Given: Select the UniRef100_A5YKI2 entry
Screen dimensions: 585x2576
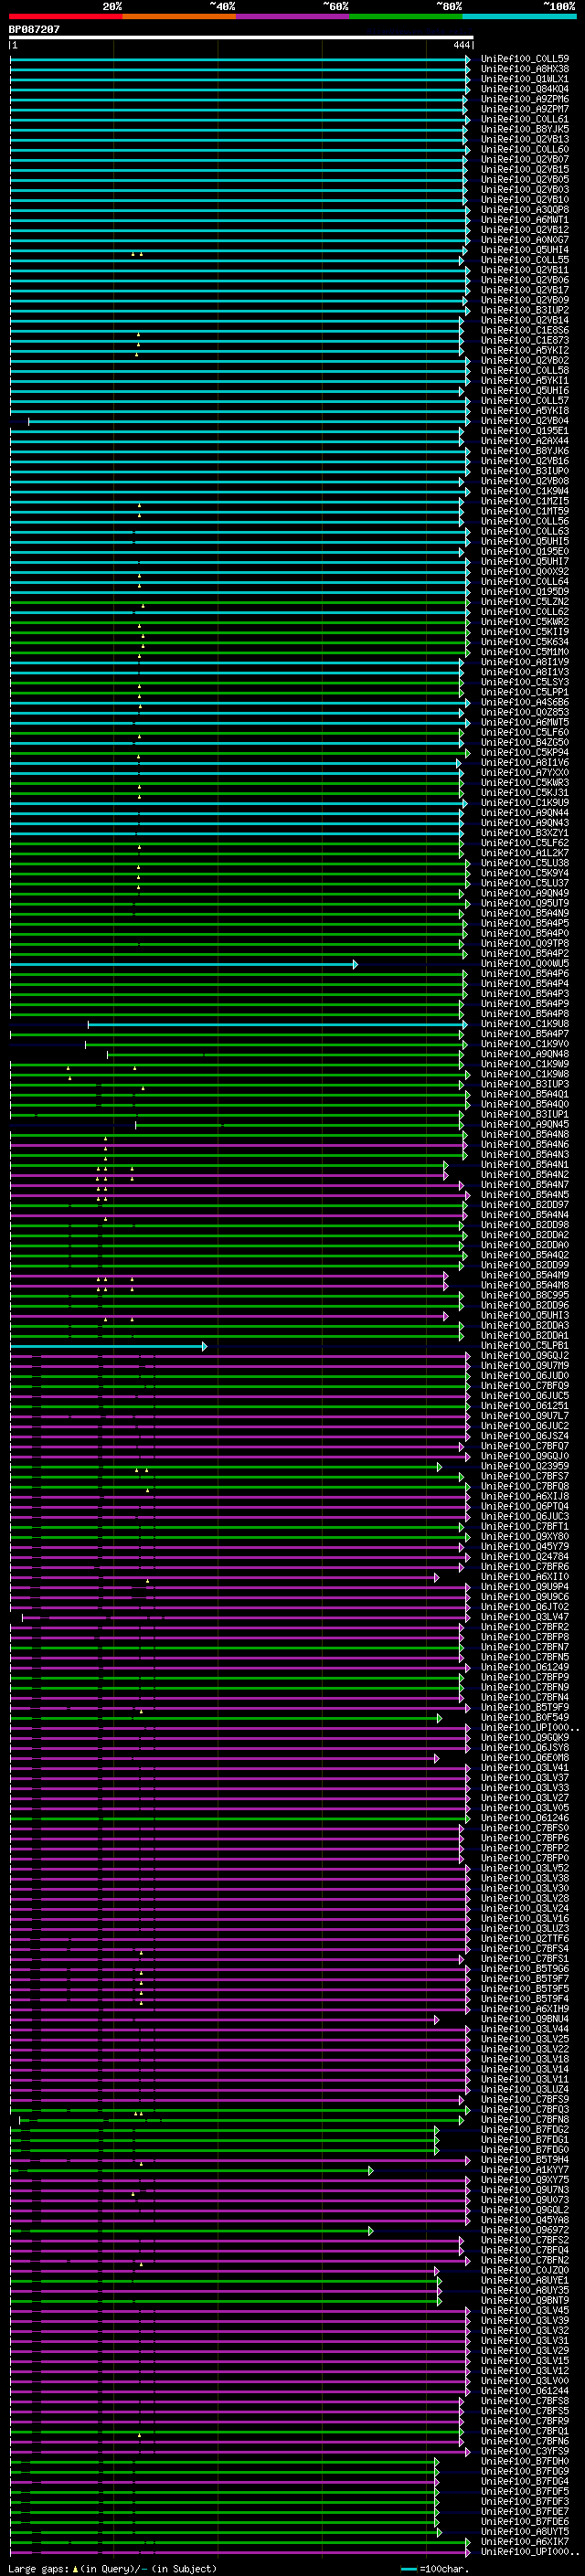Looking at the screenshot, I should coord(525,350).
